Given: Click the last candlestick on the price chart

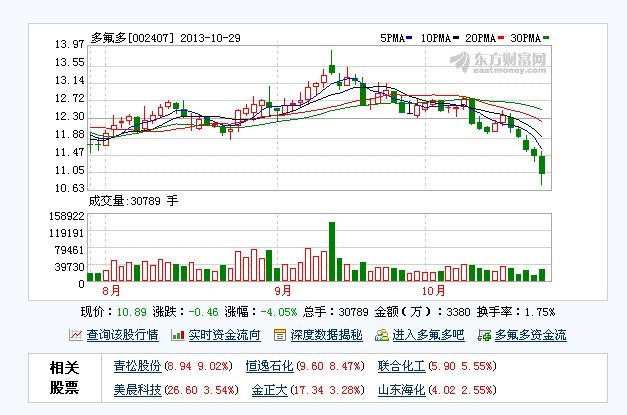Looking at the screenshot, I should tap(542, 168).
